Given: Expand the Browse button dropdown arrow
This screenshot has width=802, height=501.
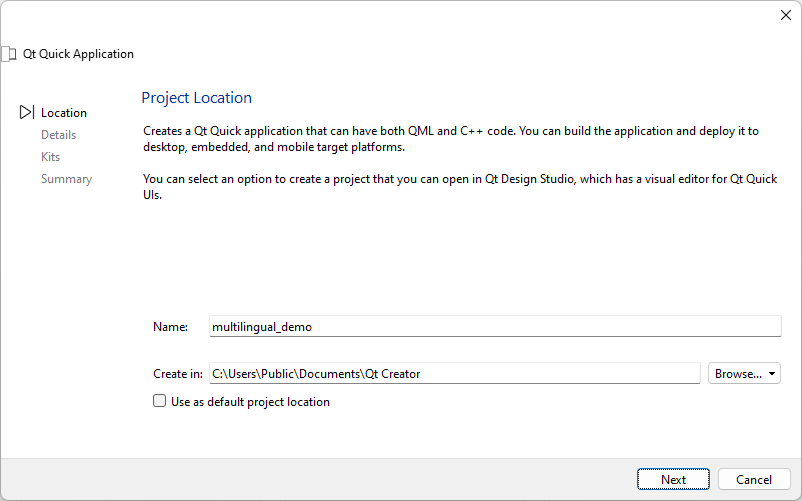Looking at the screenshot, I should pos(772,374).
